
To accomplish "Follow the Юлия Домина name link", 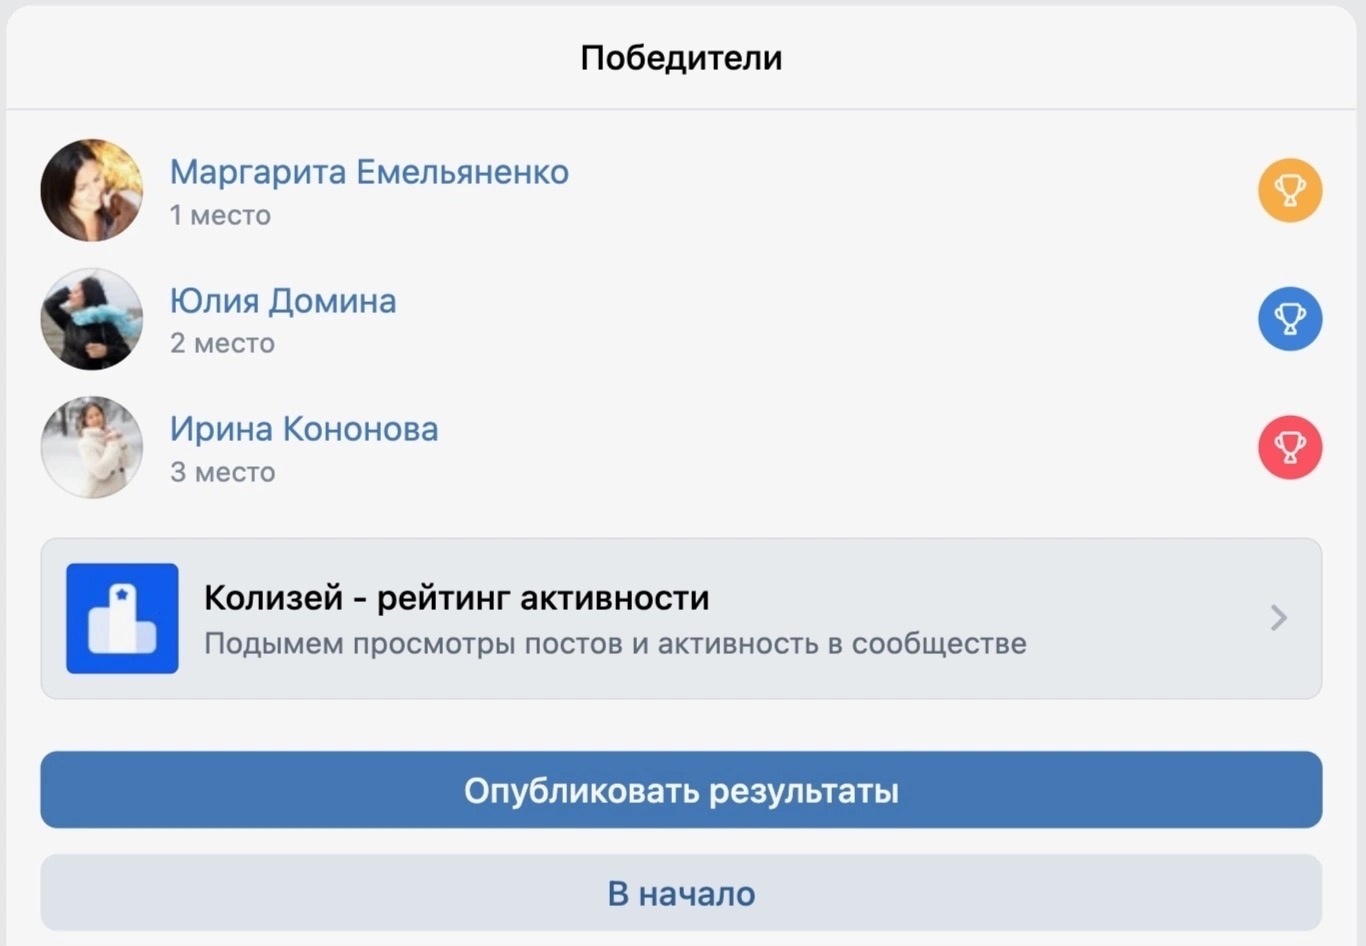I will click(x=283, y=301).
